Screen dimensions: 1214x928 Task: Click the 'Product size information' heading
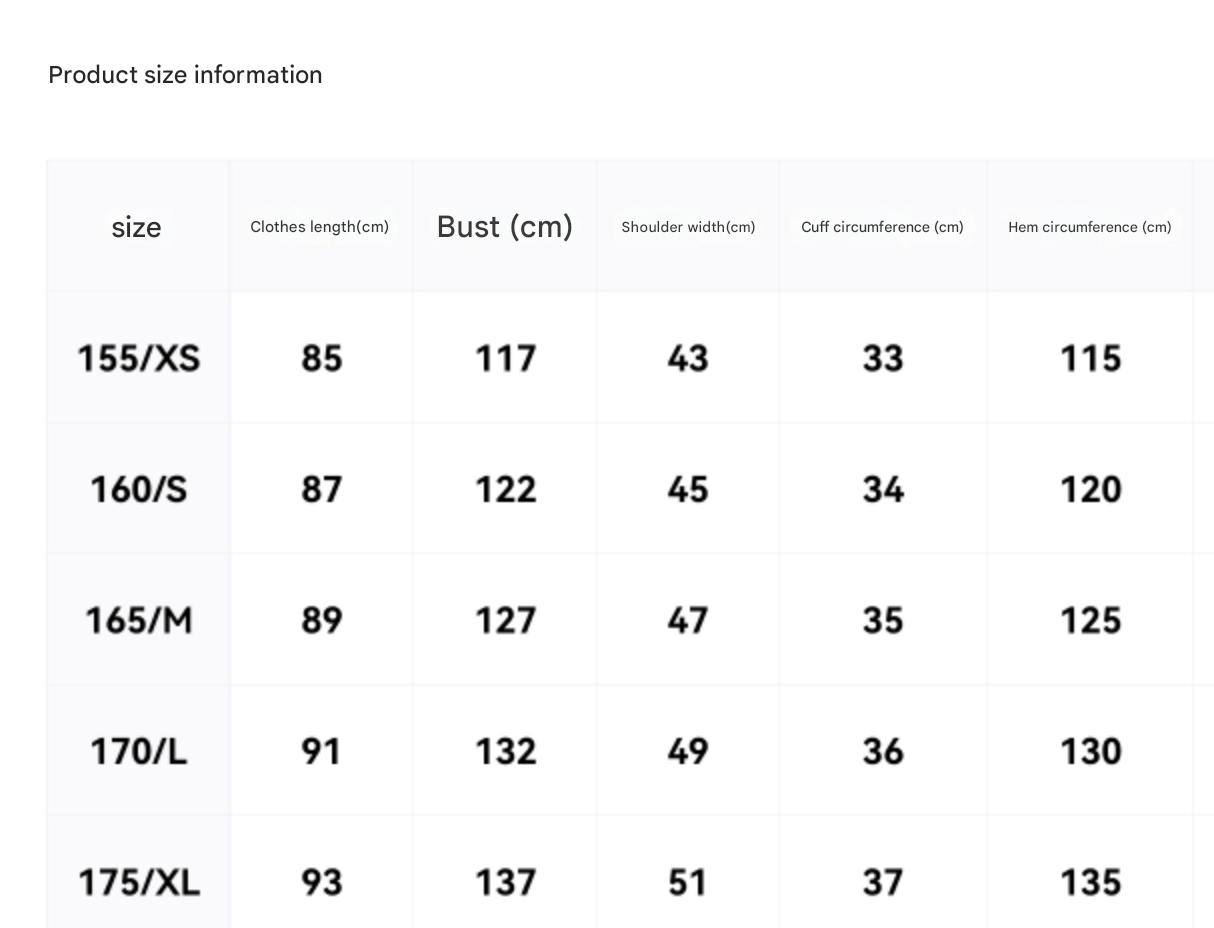coord(185,75)
